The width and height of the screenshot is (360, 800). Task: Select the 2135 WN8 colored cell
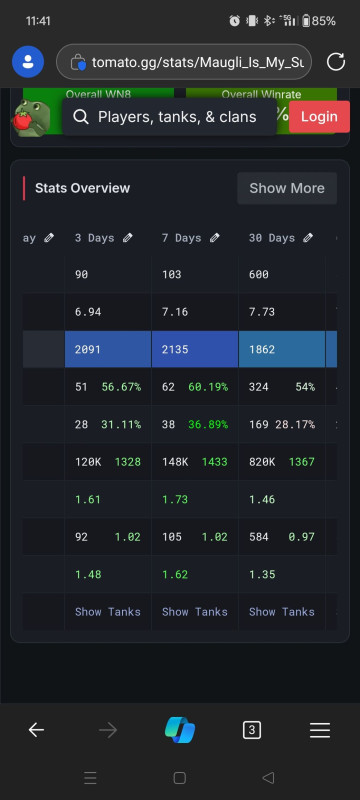195,349
